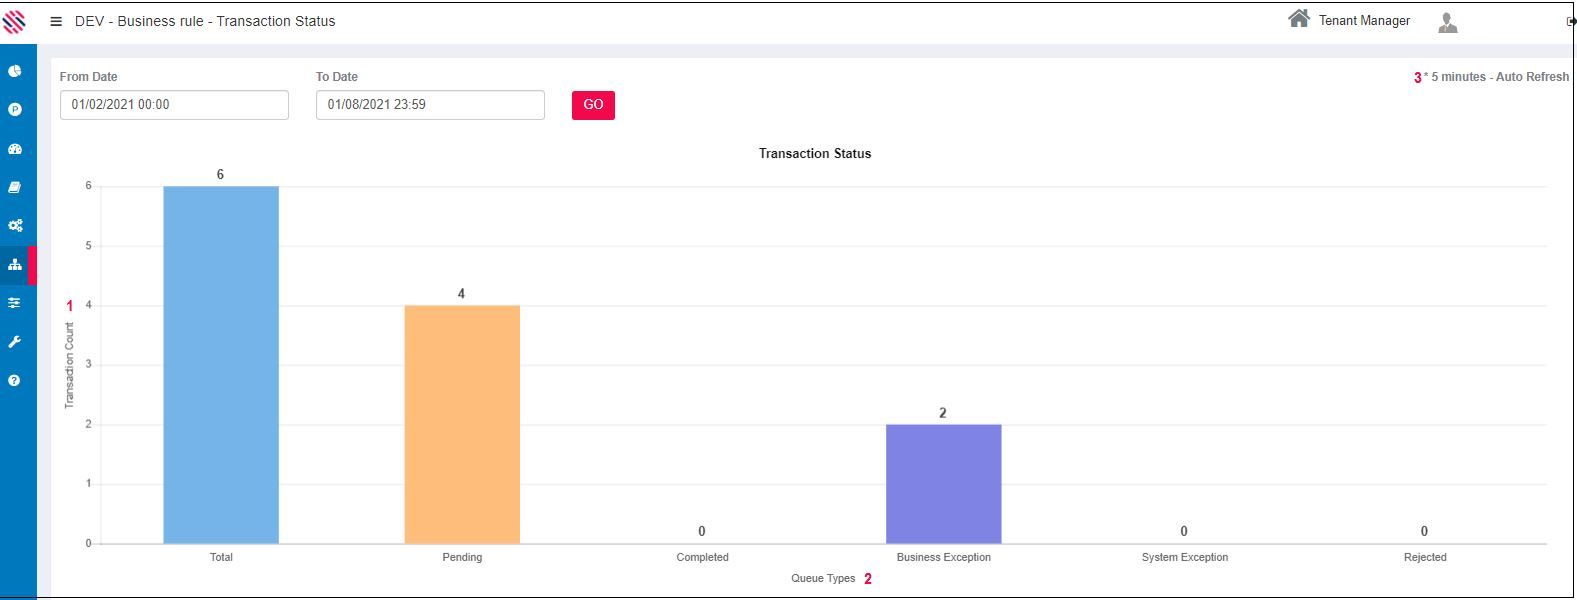This screenshot has width=1577, height=600.
Task: Select the dashboard gauge sidebar icon
Action: [15, 149]
